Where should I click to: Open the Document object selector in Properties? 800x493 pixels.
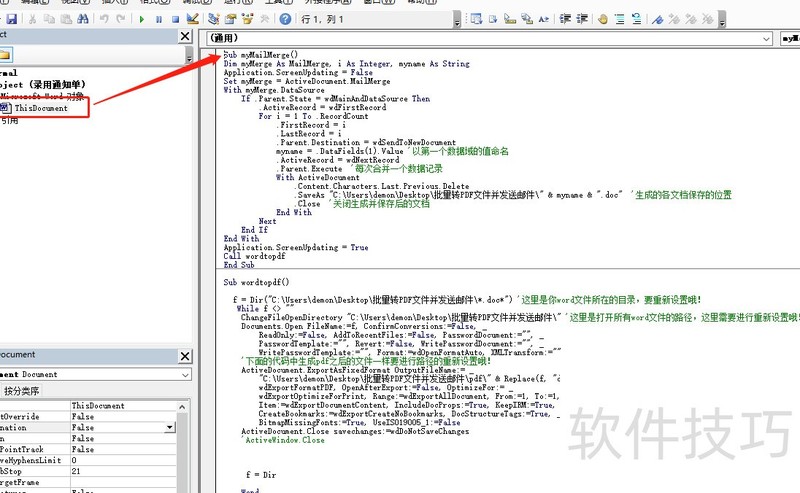coord(184,374)
